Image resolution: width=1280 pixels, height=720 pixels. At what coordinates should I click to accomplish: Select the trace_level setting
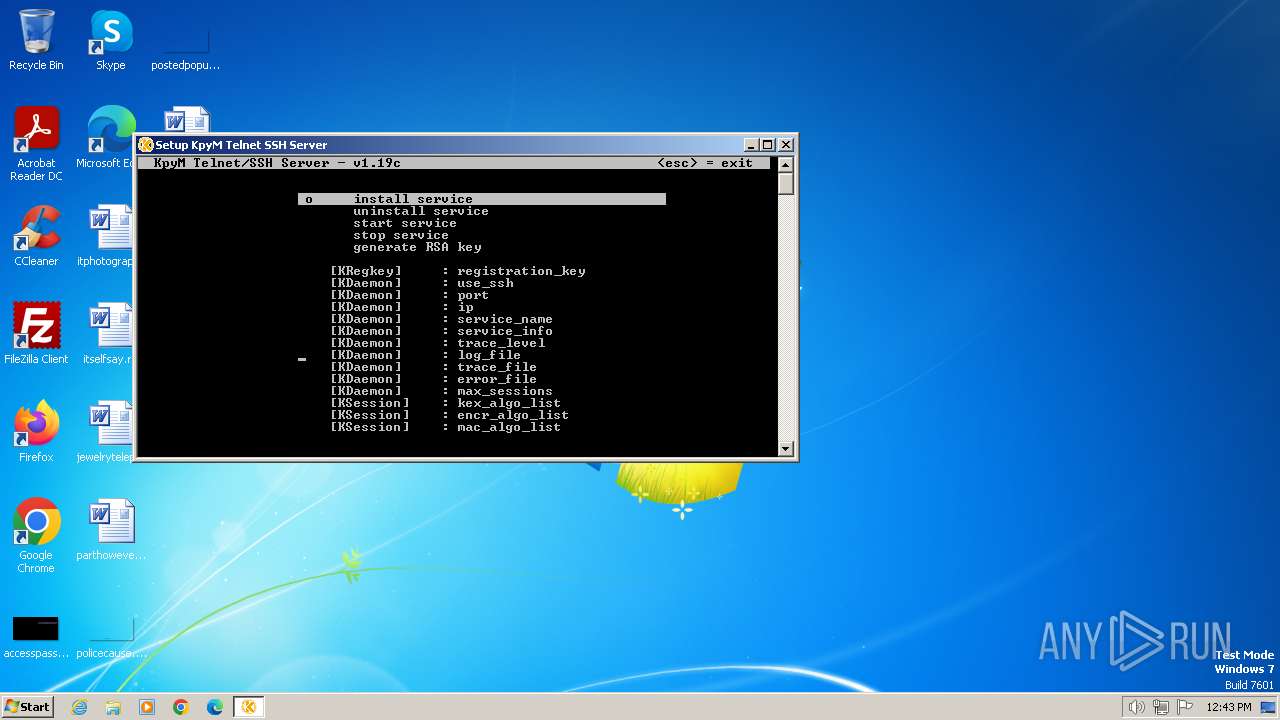(438, 343)
